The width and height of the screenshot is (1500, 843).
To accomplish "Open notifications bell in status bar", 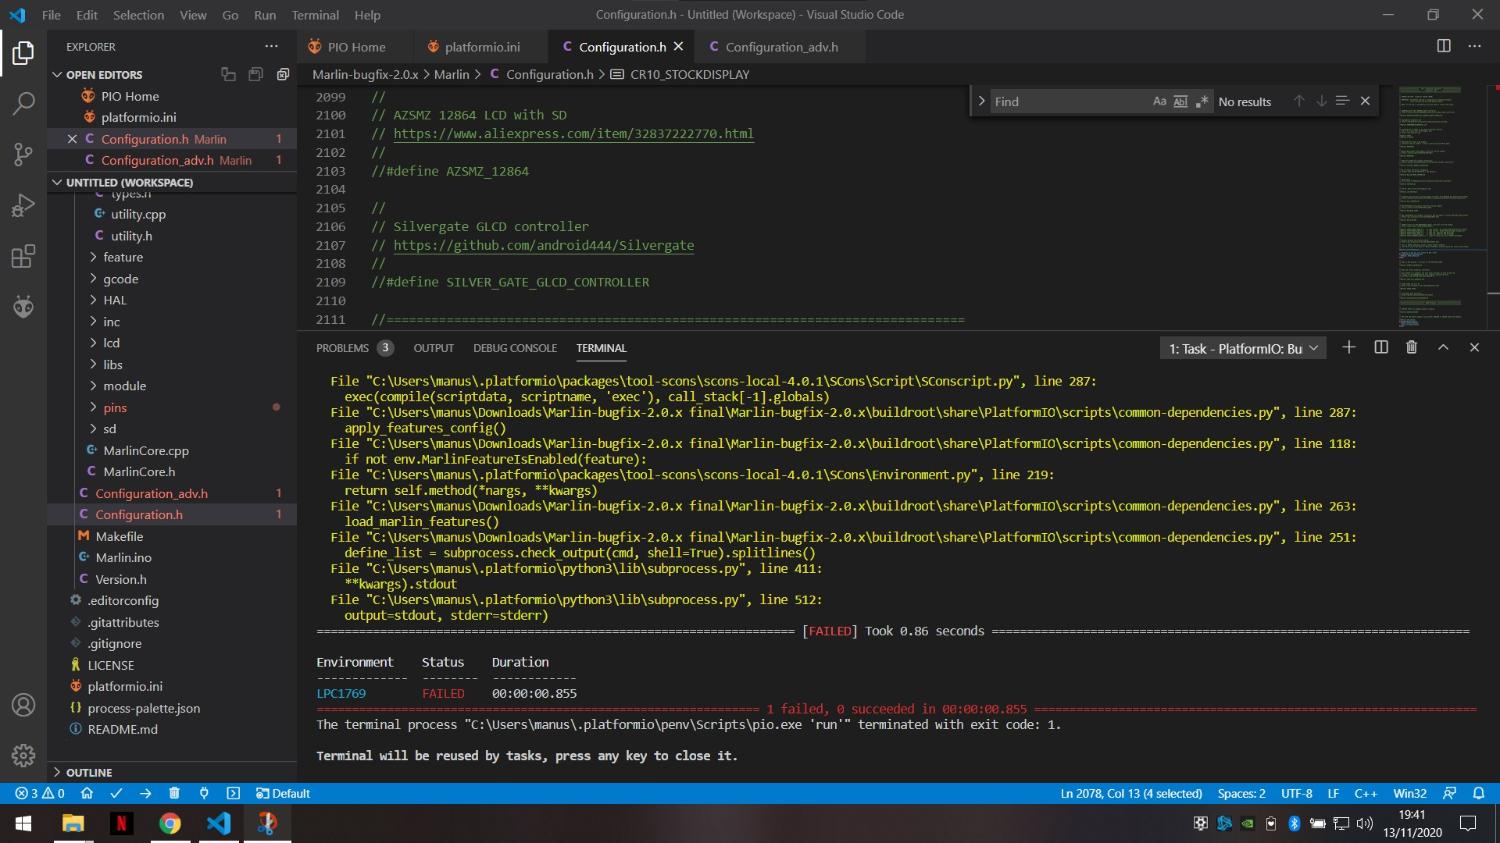I will point(1478,793).
